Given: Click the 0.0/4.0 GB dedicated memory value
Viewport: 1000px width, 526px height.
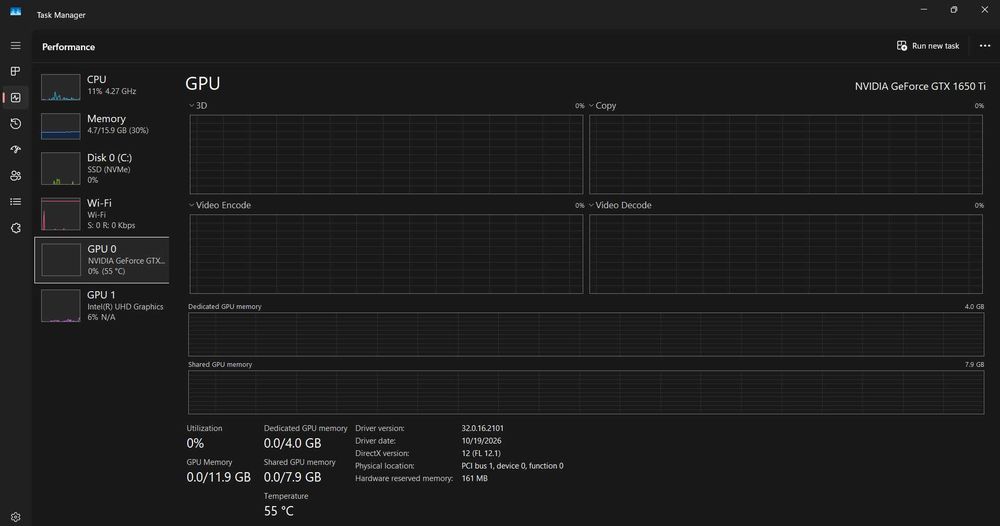Looking at the screenshot, I should [293, 443].
